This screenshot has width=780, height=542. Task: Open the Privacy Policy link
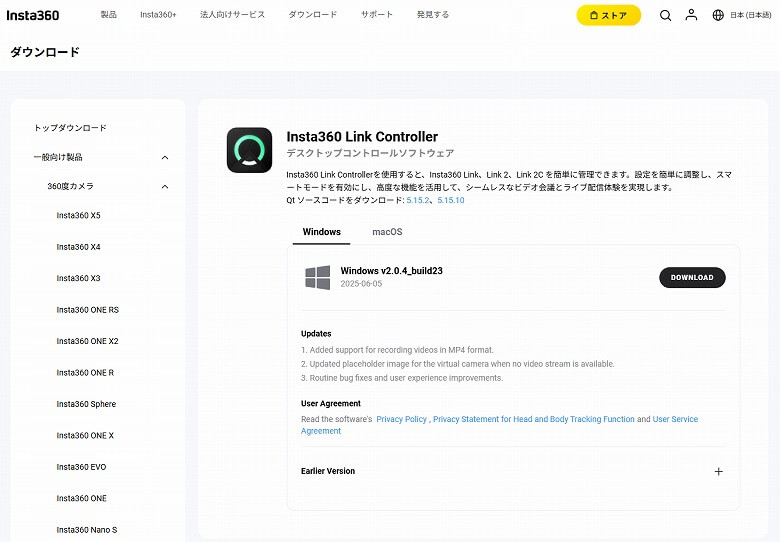401,419
